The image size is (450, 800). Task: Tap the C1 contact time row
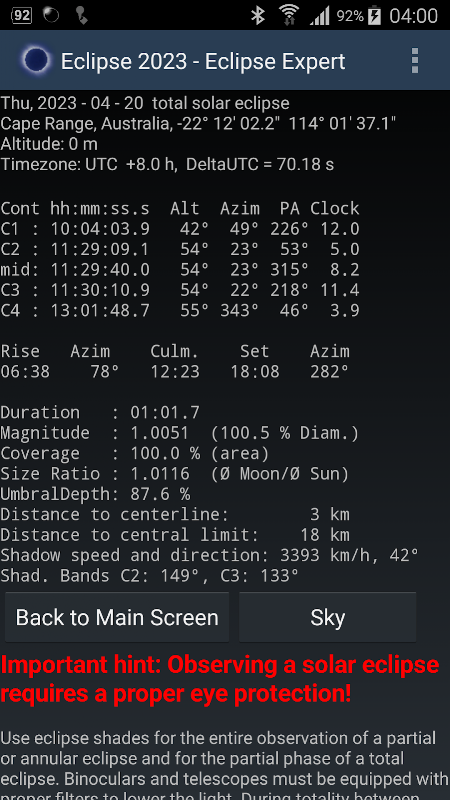point(180,229)
